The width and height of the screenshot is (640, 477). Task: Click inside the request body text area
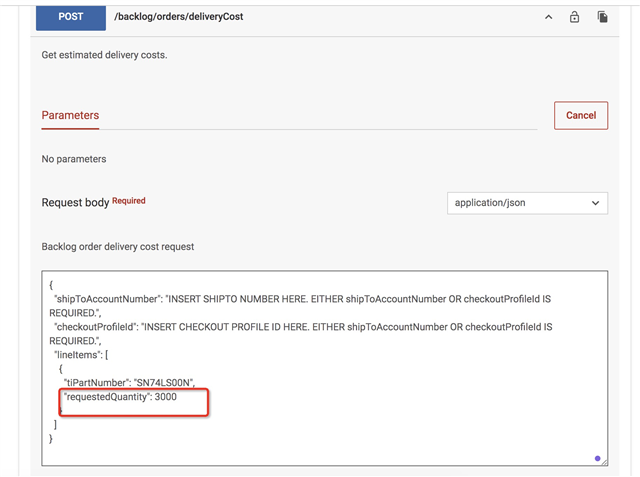pyautogui.click(x=324, y=368)
